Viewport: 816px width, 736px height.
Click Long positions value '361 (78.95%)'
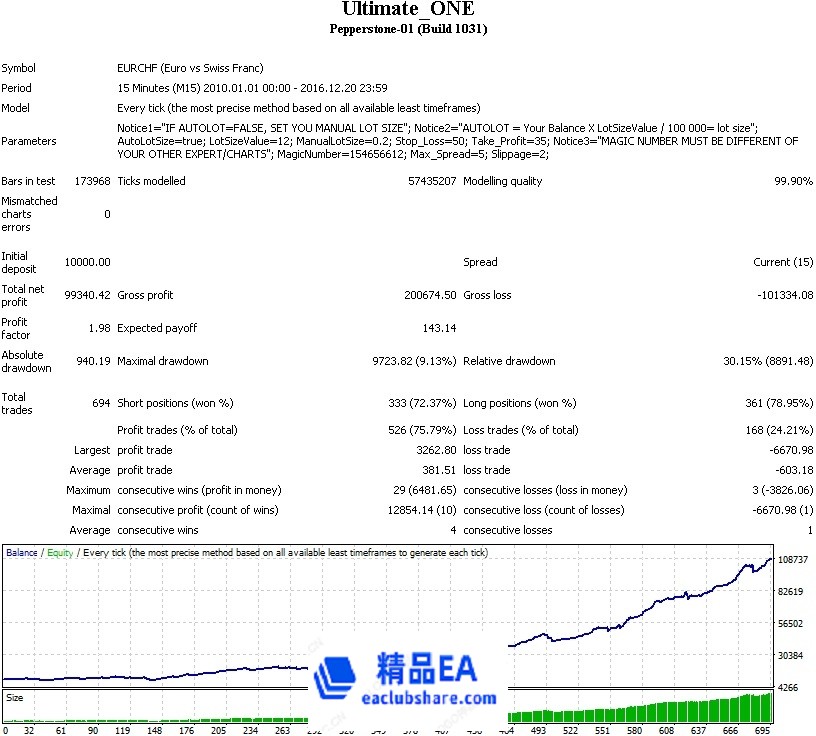(x=779, y=403)
